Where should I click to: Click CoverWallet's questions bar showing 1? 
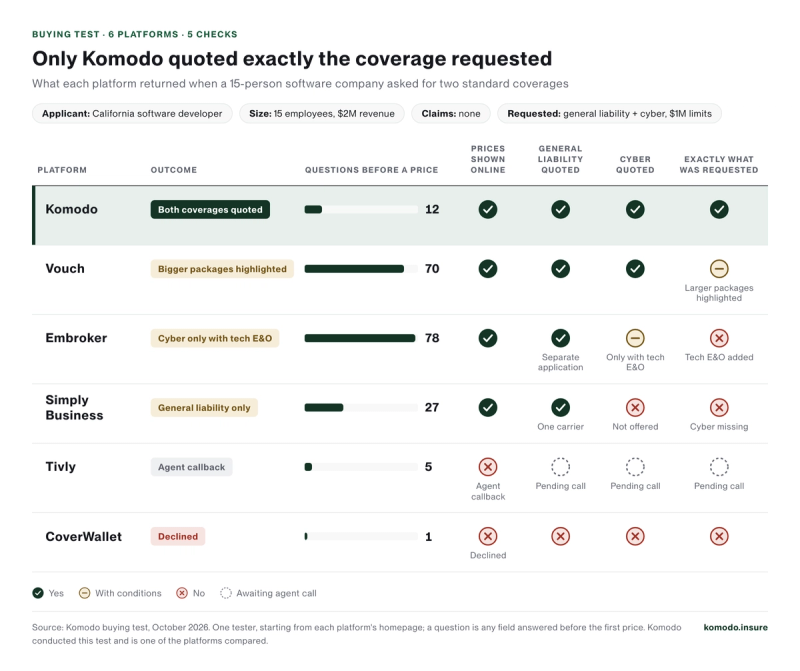point(361,536)
